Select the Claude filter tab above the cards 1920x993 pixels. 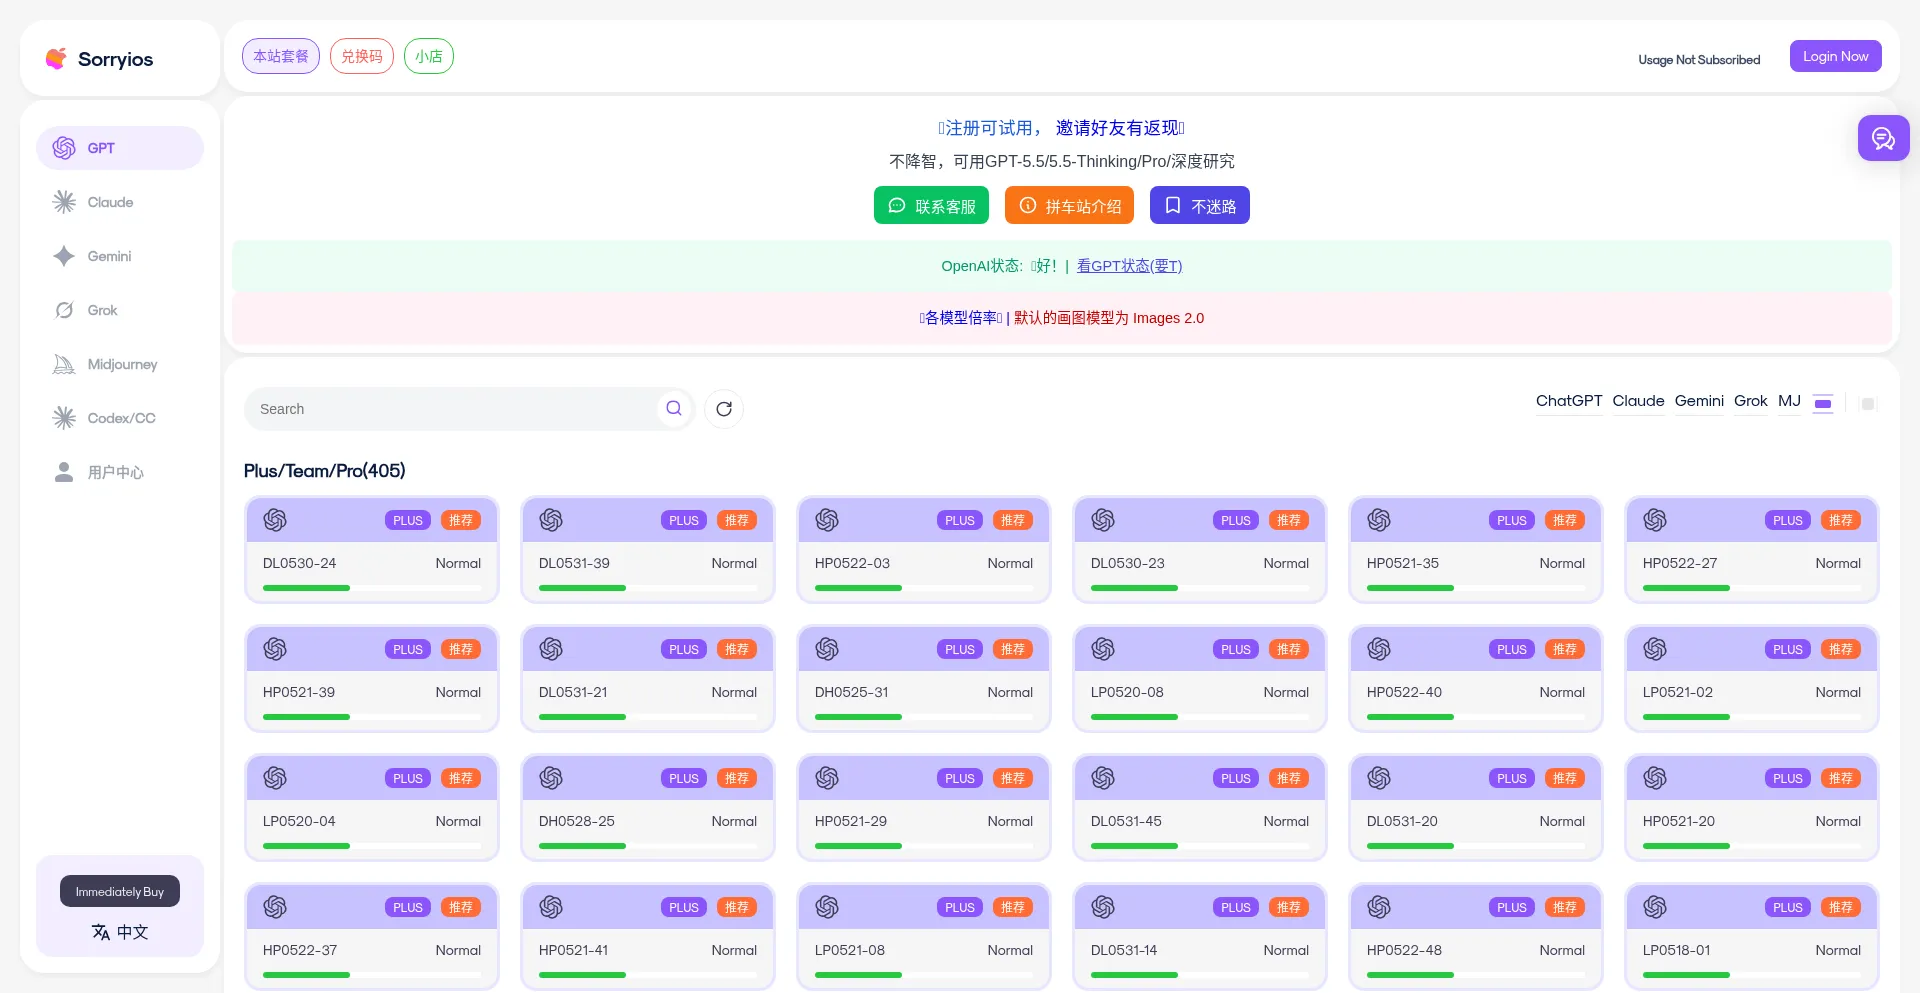(x=1638, y=401)
